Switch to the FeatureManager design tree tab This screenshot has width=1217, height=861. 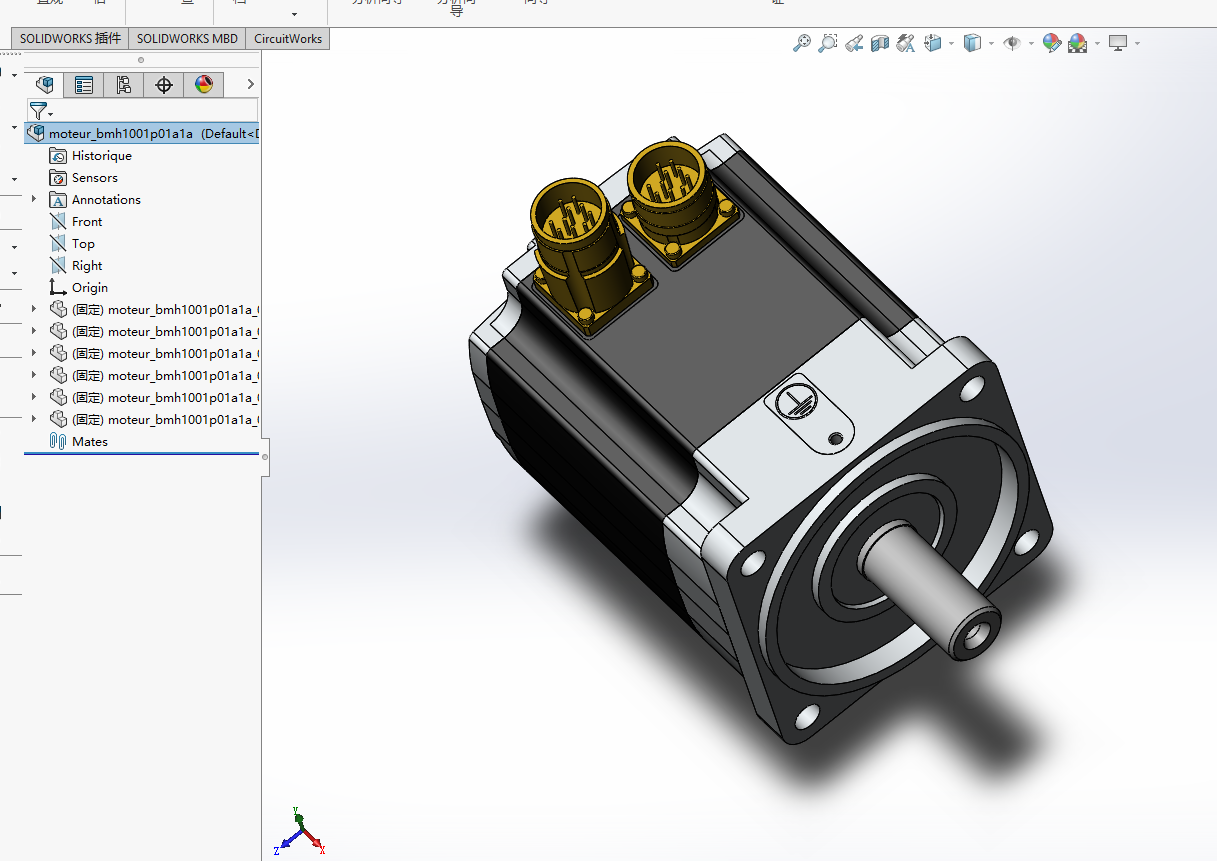tap(44, 85)
